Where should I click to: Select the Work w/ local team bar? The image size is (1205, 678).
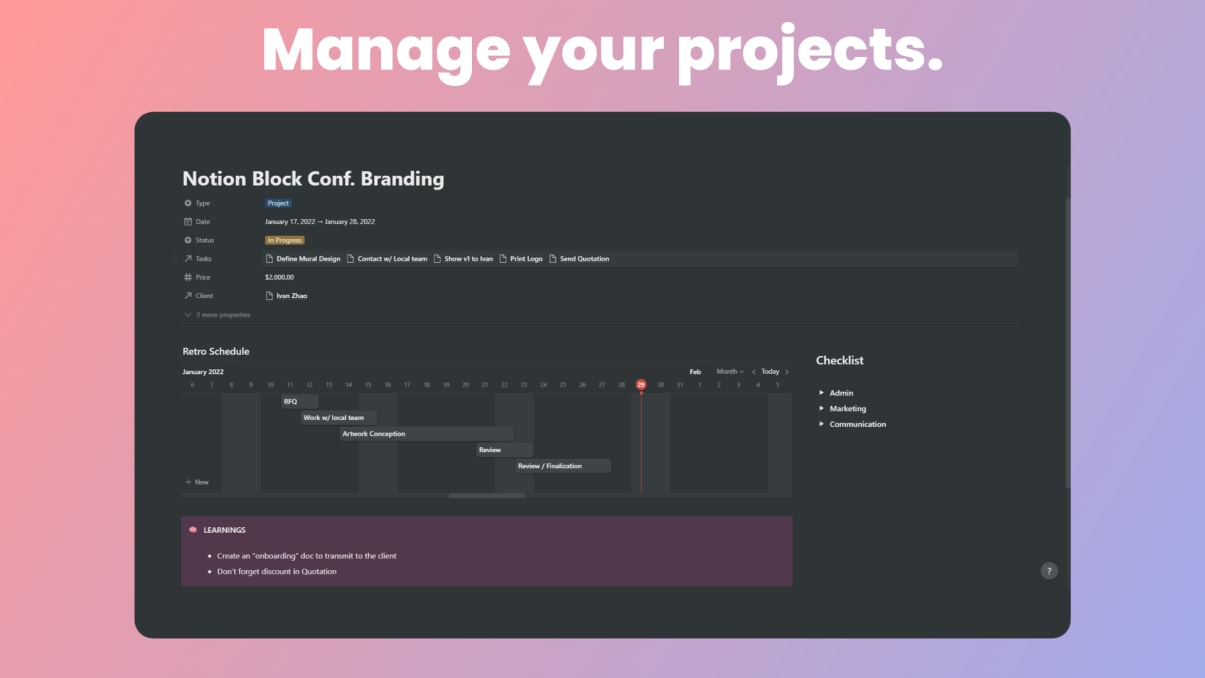click(338, 417)
